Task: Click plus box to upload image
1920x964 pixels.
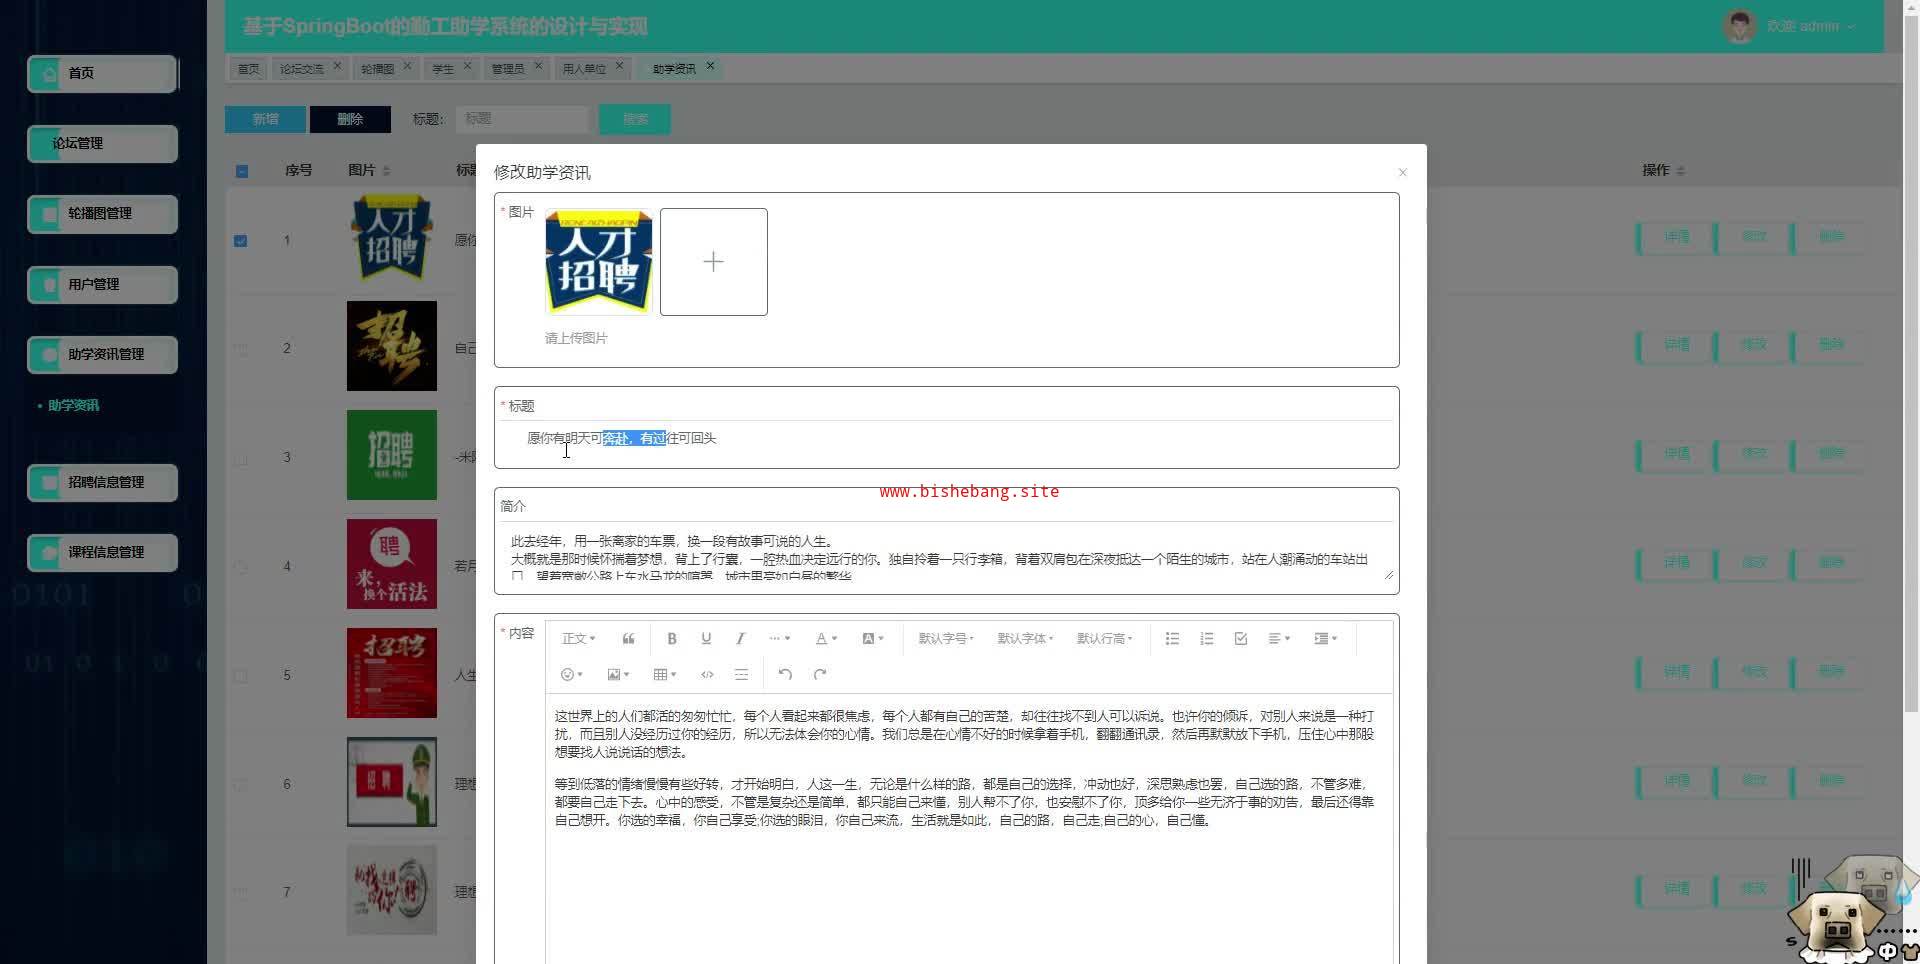Action: click(713, 262)
